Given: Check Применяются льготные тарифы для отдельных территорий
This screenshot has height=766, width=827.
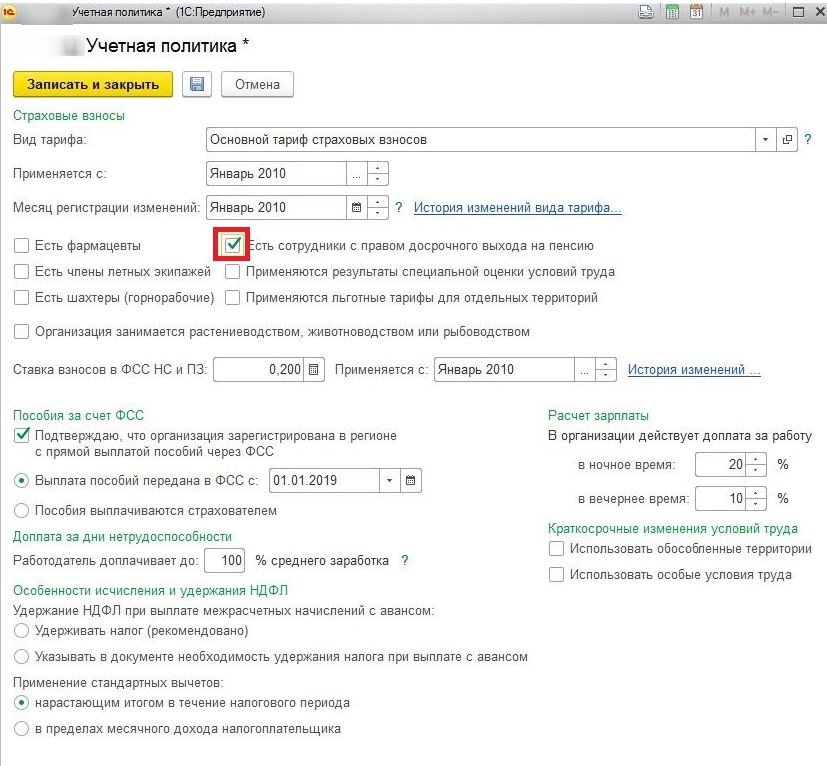Looking at the screenshot, I should [x=233, y=298].
